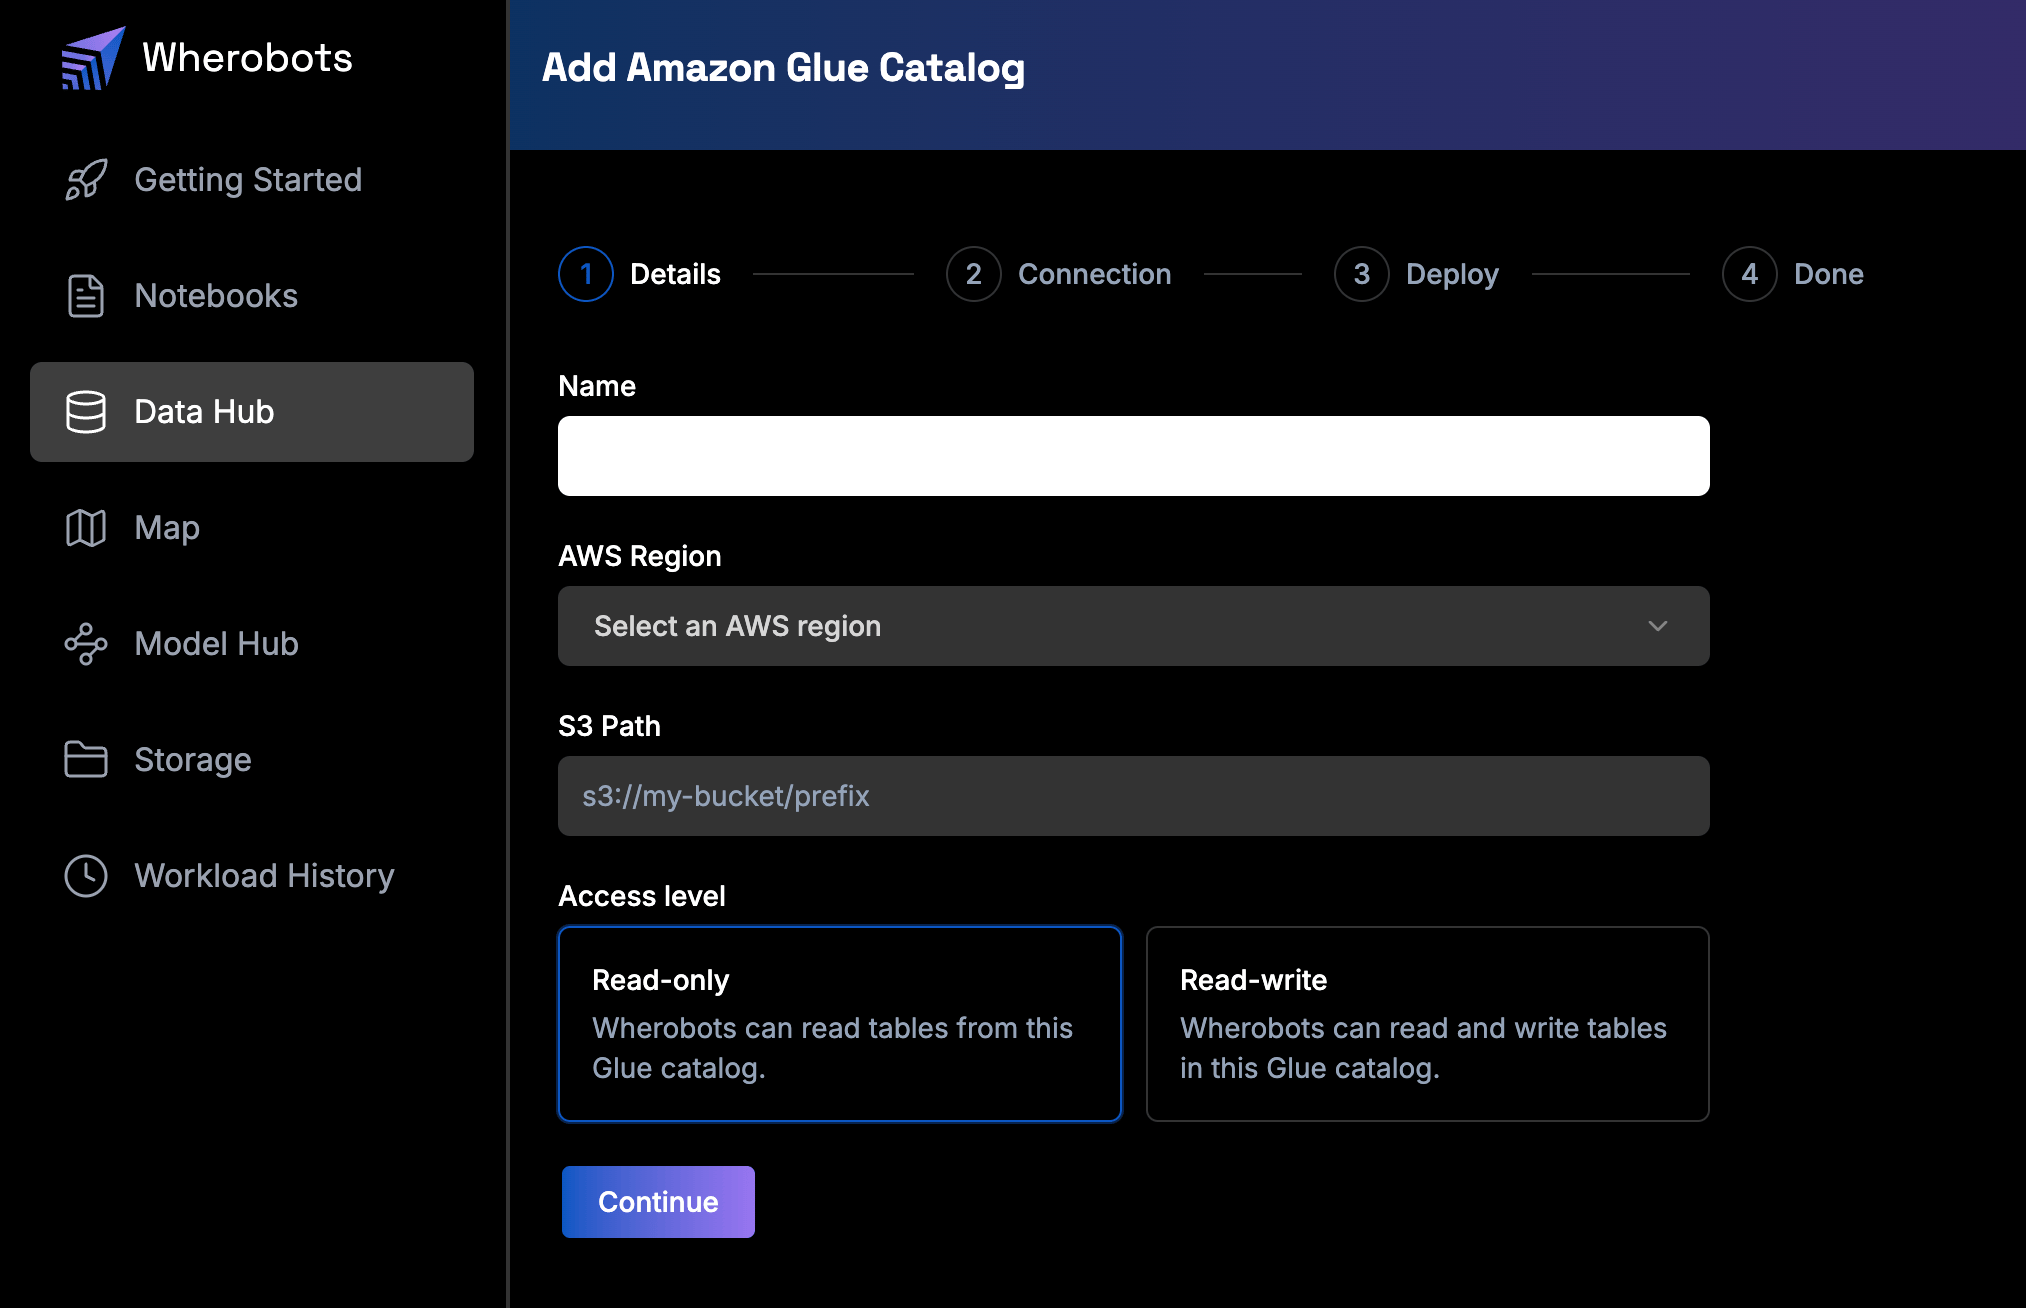Click the Access level label
Image resolution: width=2026 pixels, height=1308 pixels.
[x=642, y=896]
